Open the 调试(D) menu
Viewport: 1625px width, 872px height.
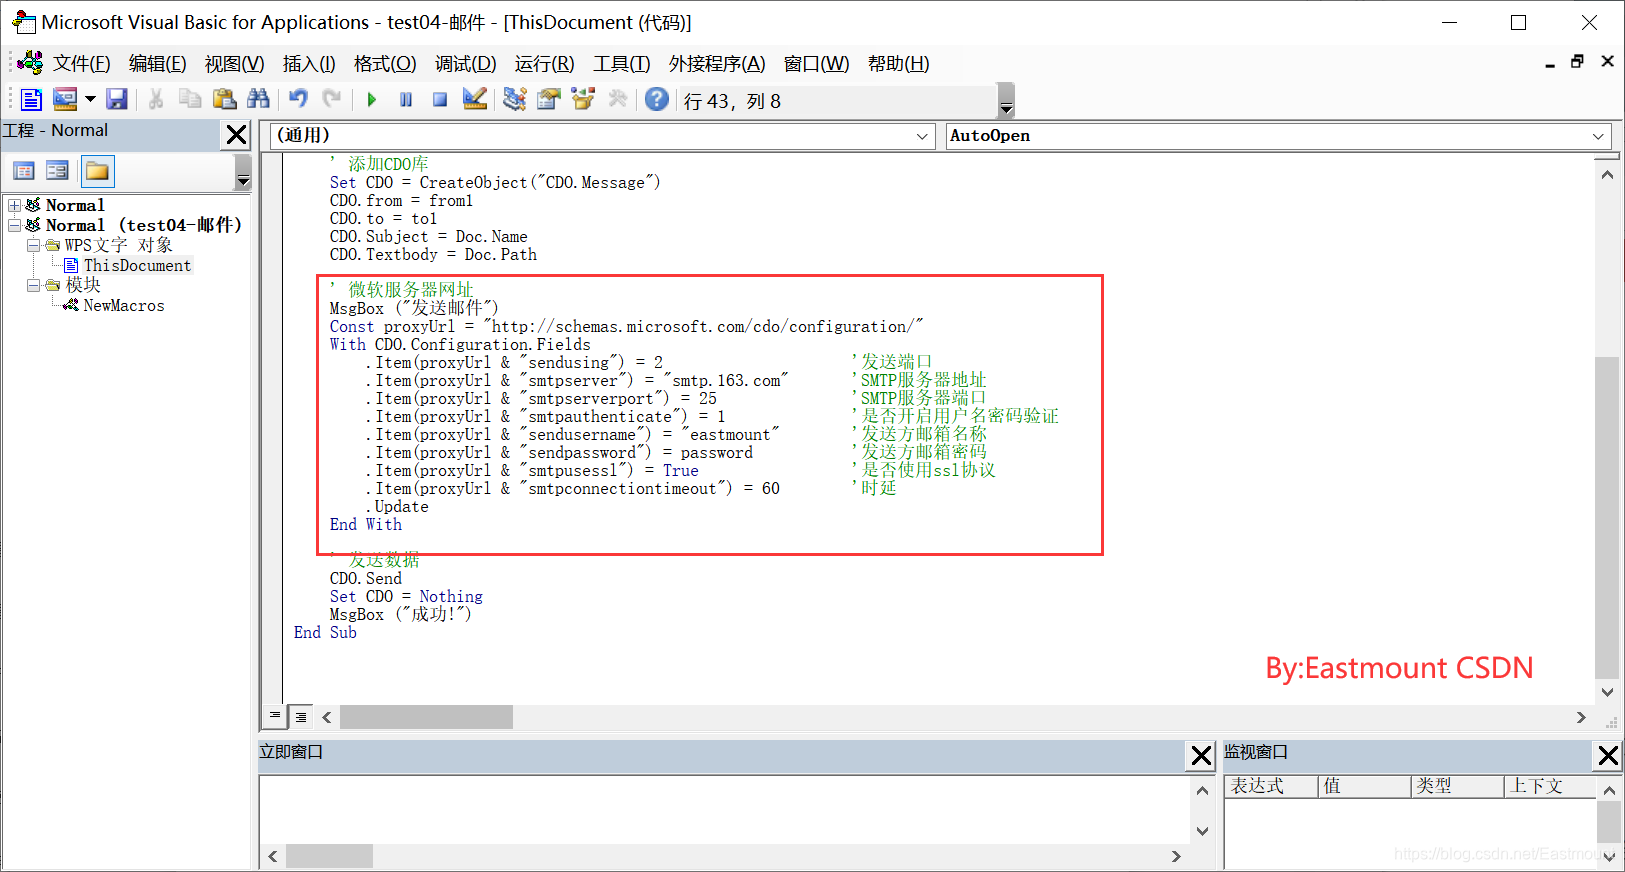click(465, 64)
